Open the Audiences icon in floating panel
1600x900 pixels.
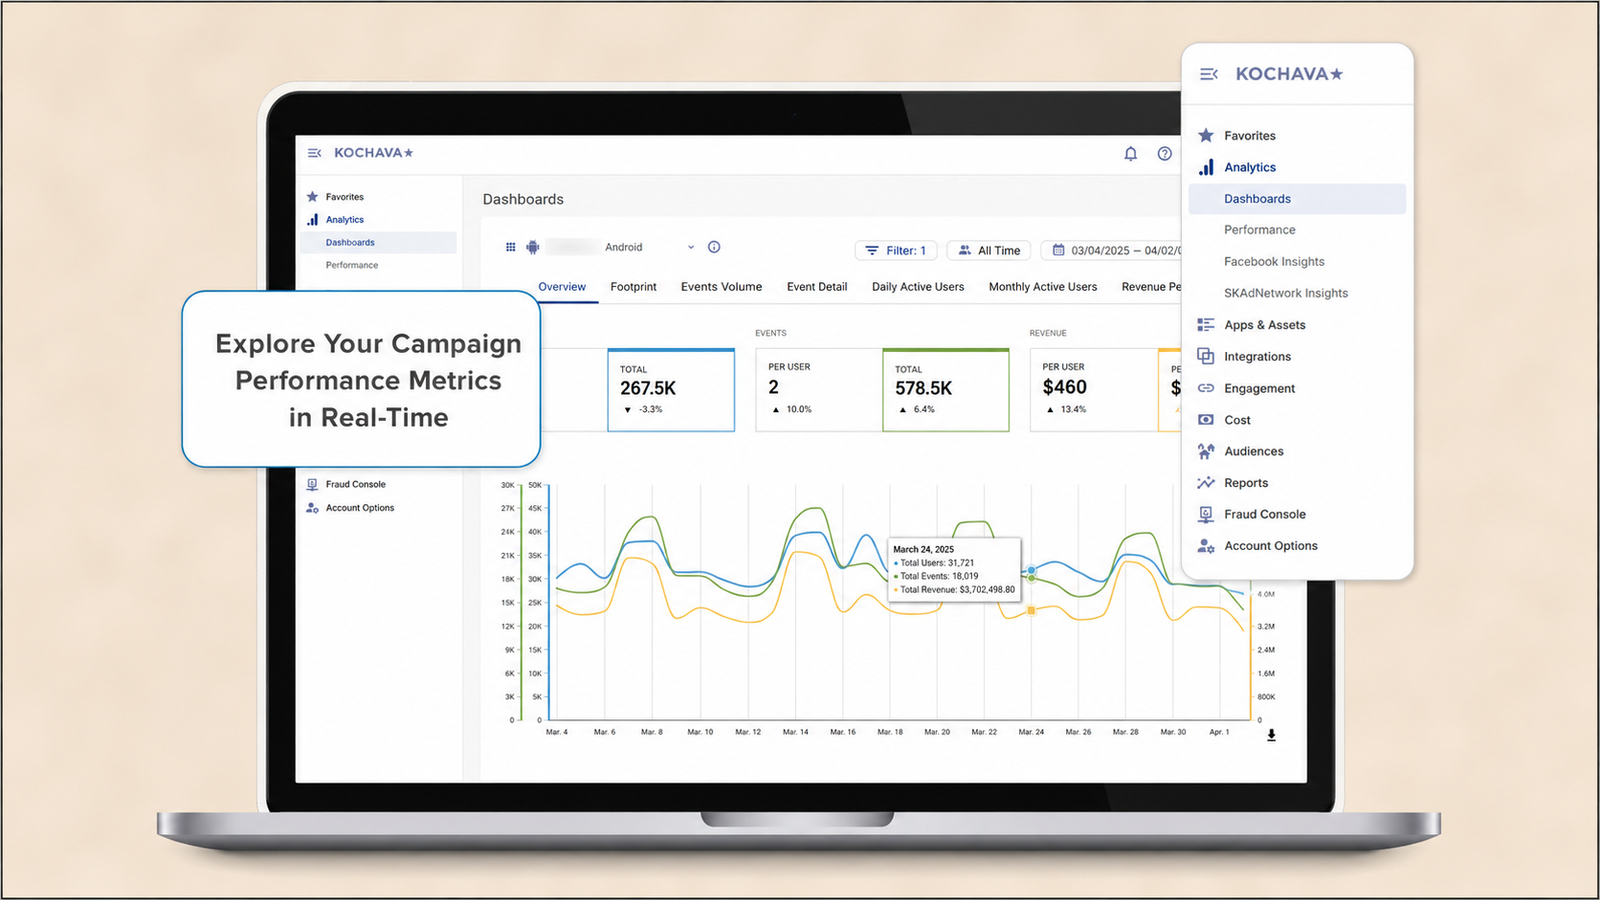coord(1206,451)
